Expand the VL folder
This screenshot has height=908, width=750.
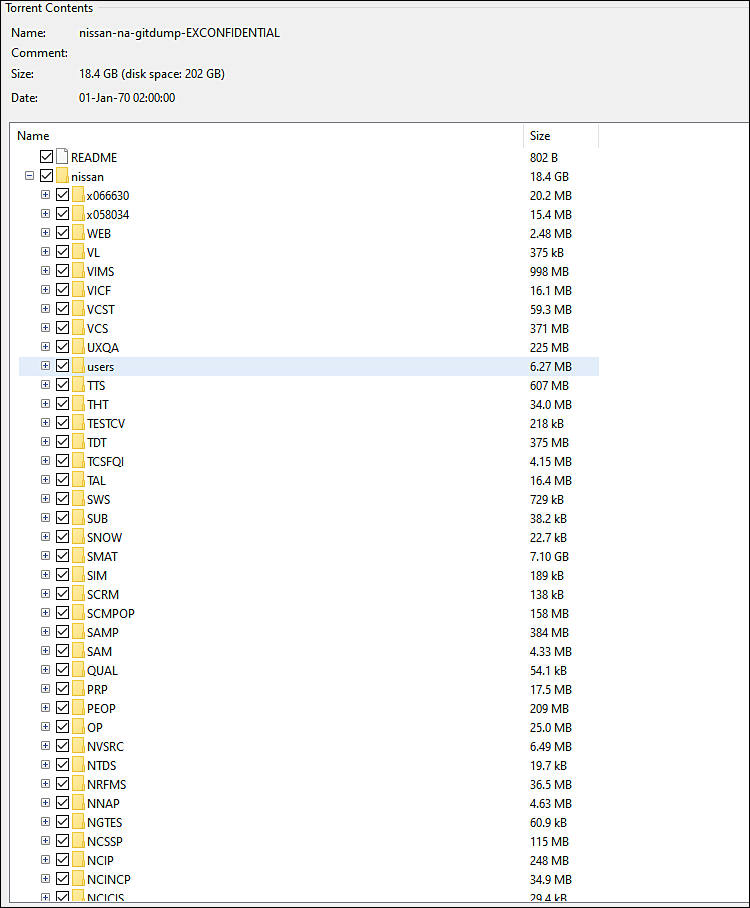click(45, 252)
